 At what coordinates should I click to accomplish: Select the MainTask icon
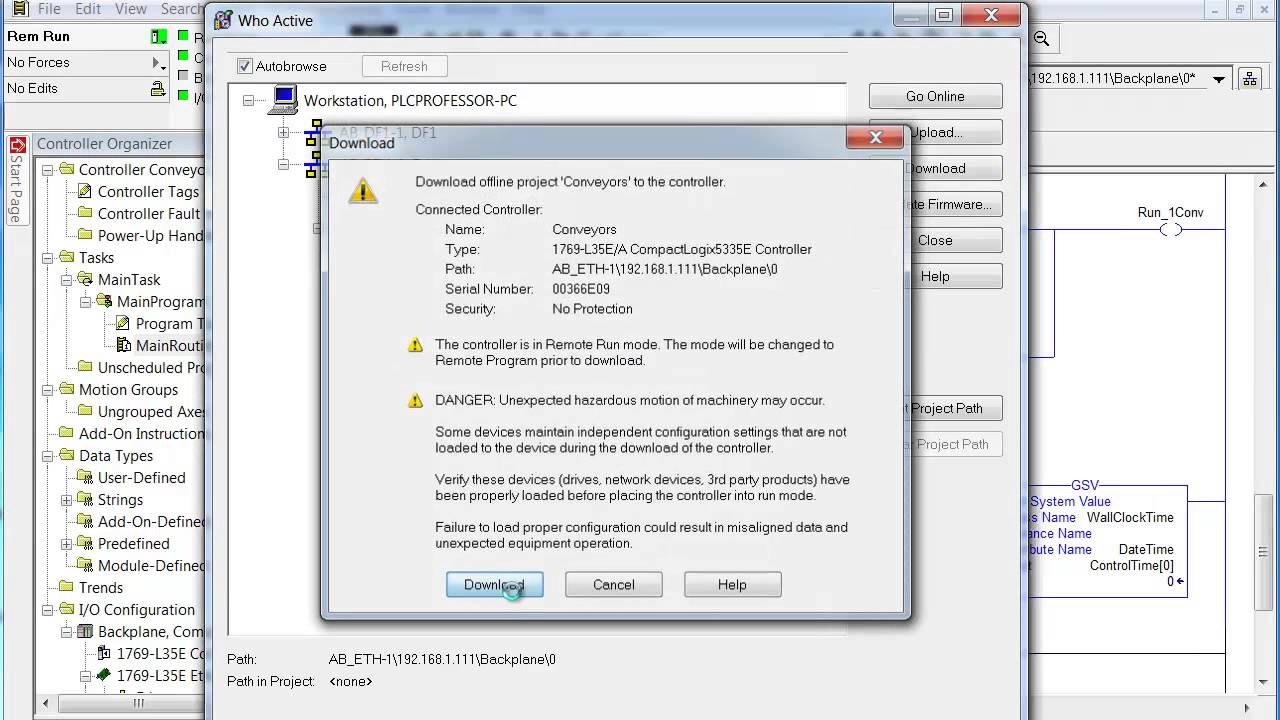85,279
